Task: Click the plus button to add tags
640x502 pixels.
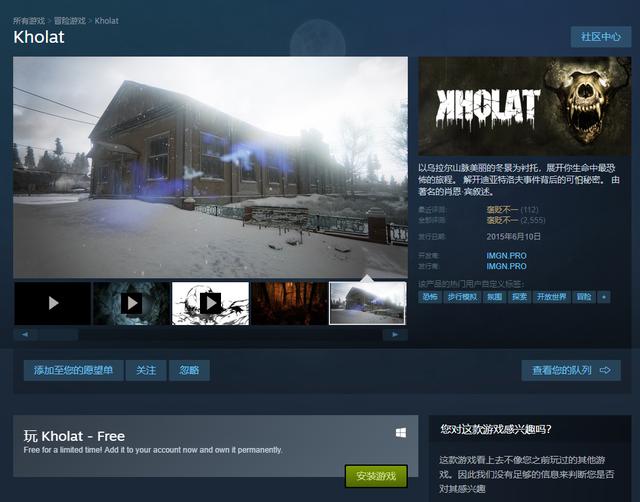Action: [x=604, y=297]
